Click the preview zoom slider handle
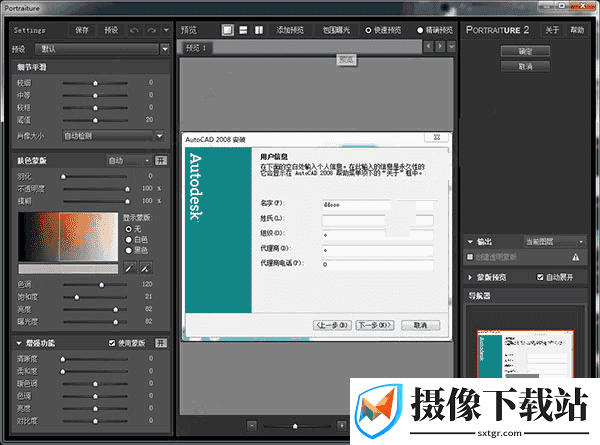The height and width of the screenshot is (445, 600). click(295, 426)
